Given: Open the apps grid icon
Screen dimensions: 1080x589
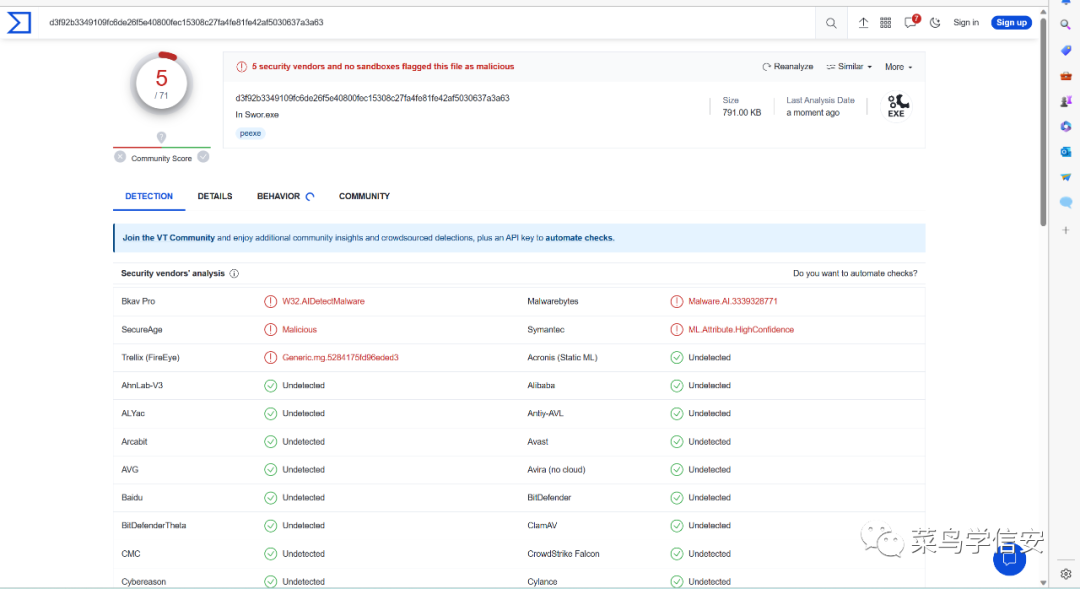Looking at the screenshot, I should [886, 23].
